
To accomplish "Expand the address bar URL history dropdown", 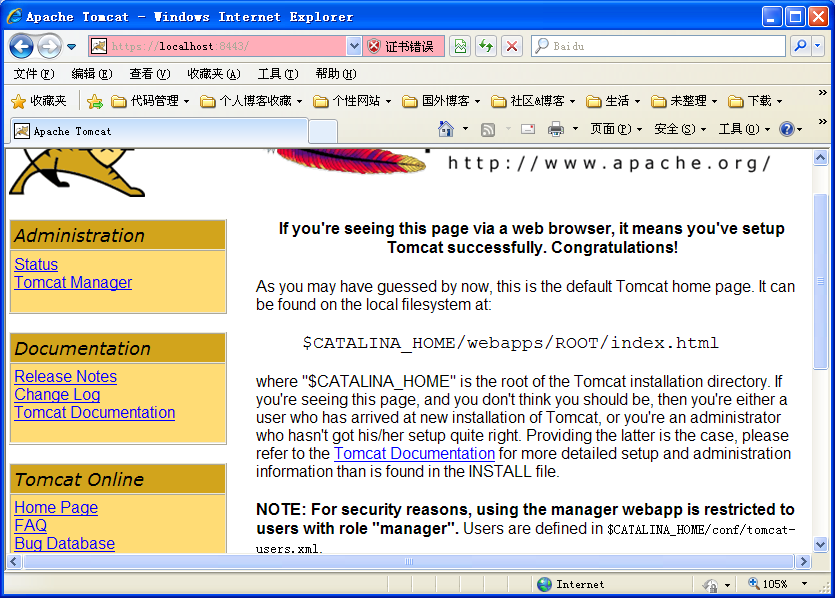I will point(354,46).
